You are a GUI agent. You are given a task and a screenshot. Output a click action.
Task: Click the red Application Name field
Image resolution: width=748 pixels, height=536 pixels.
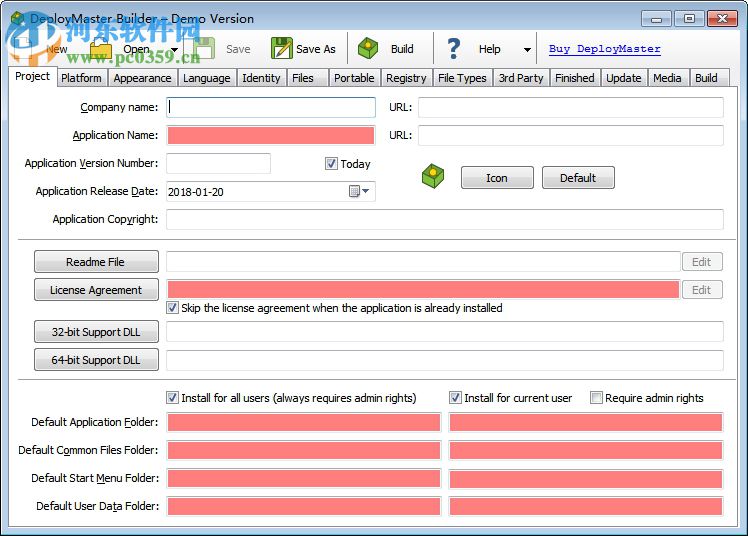(271, 136)
